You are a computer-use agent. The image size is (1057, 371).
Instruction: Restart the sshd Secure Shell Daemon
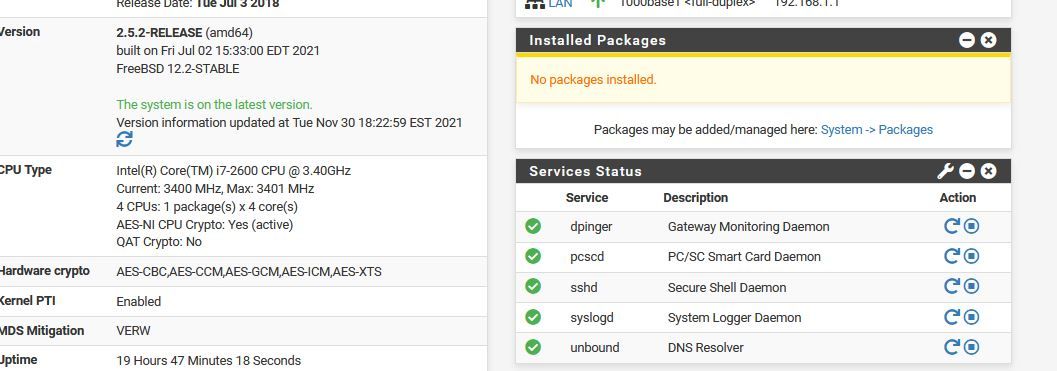(x=951, y=287)
